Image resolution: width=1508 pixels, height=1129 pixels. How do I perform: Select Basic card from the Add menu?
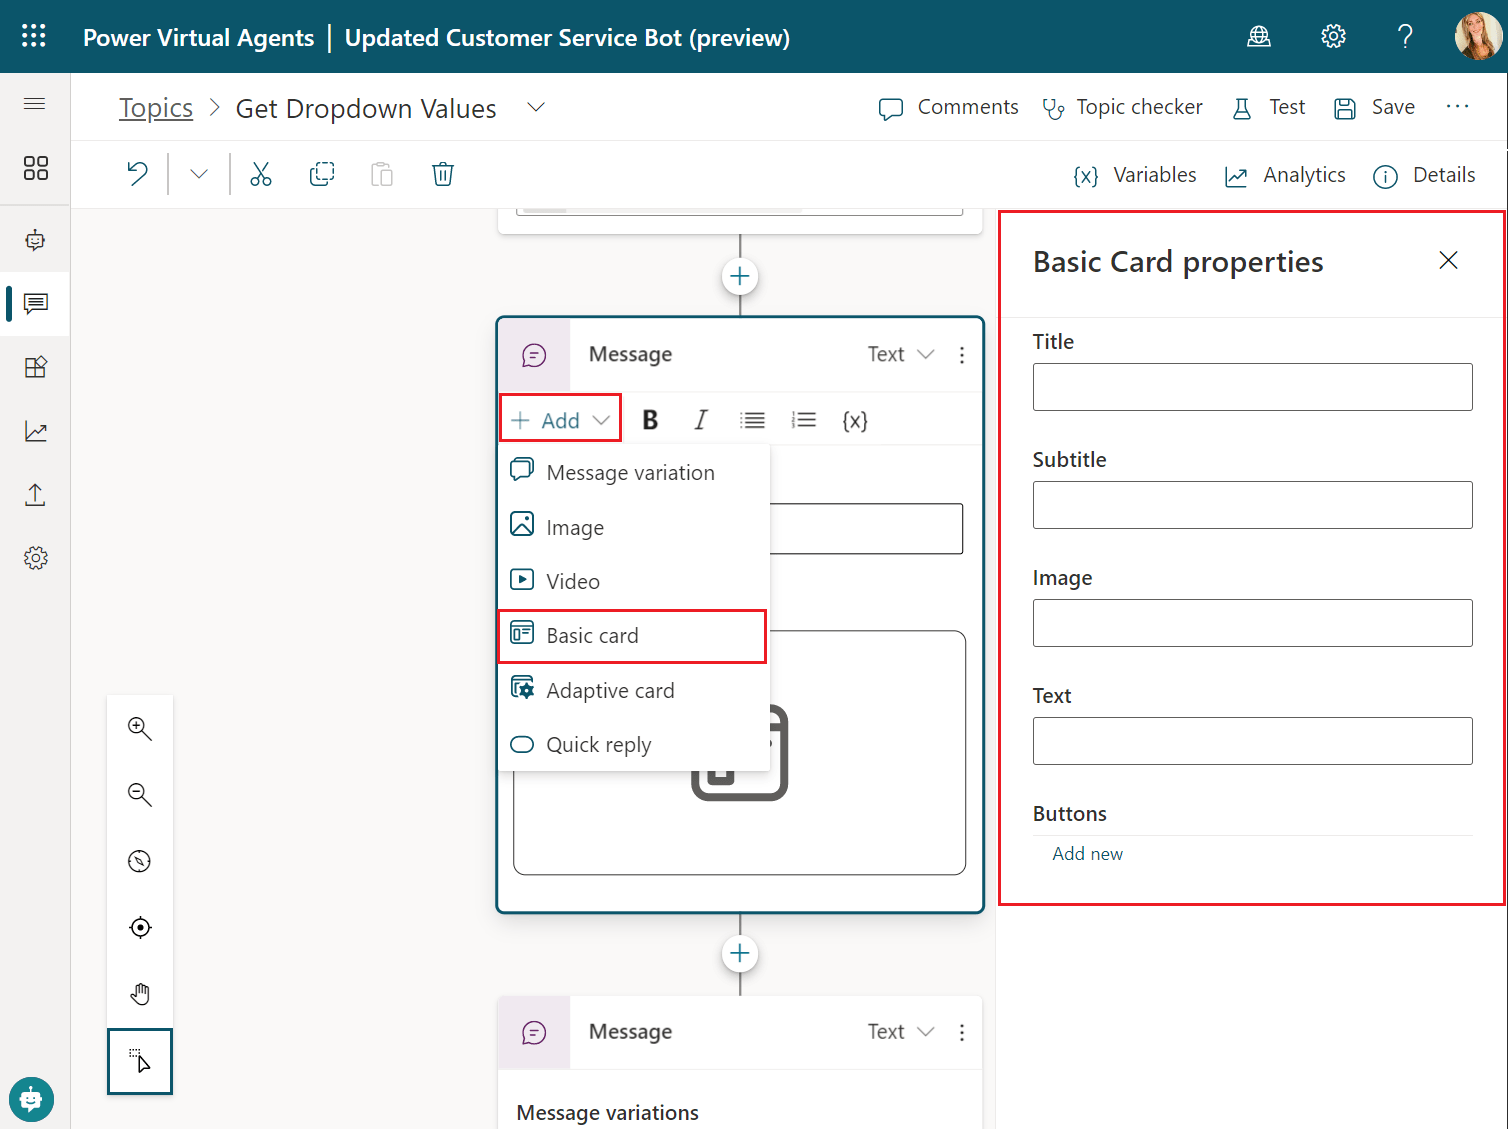(632, 636)
